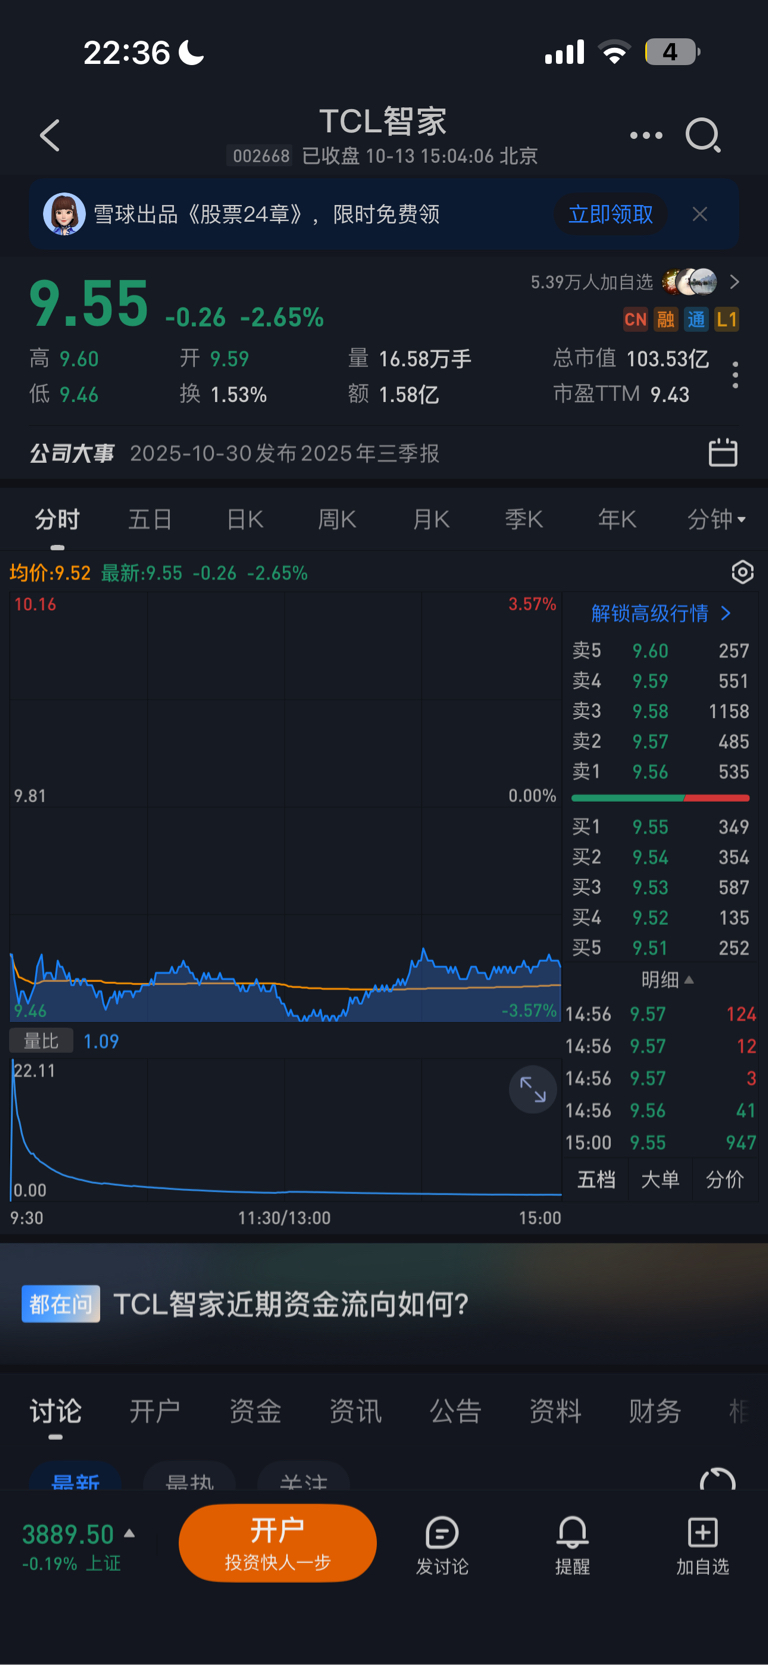Select the 五档 order book tab
Viewport: 768px width, 1665px height.
click(596, 1179)
